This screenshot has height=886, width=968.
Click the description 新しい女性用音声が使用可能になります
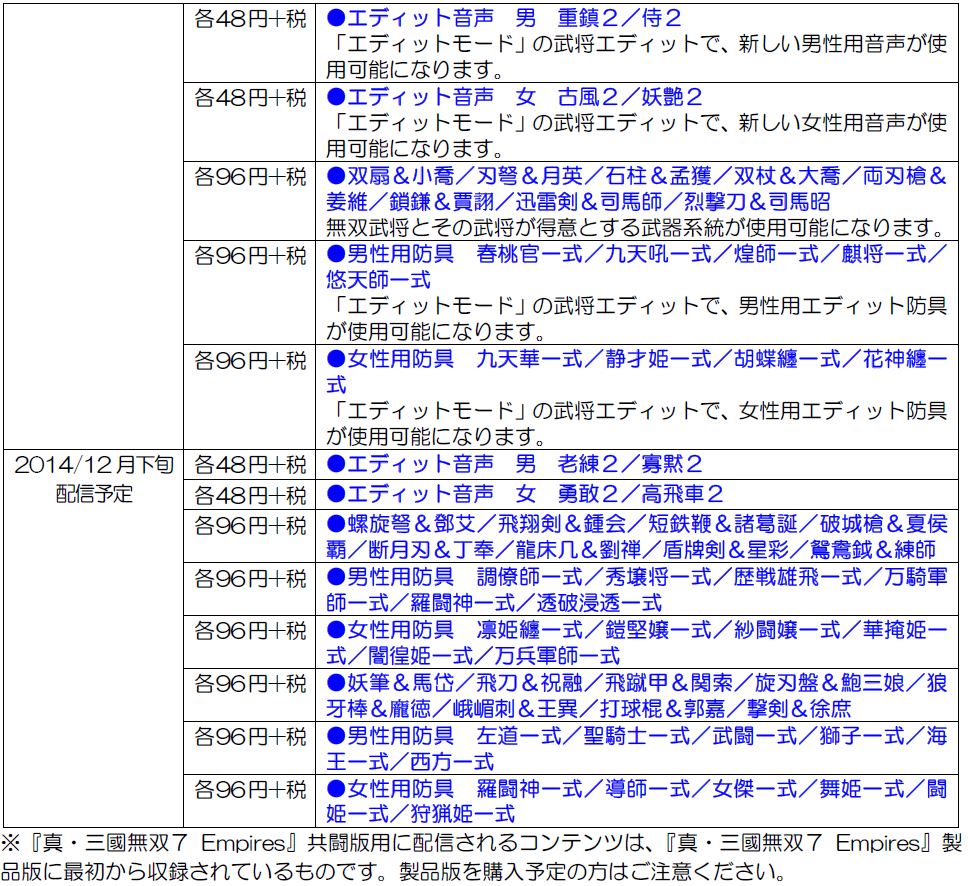click(636, 135)
